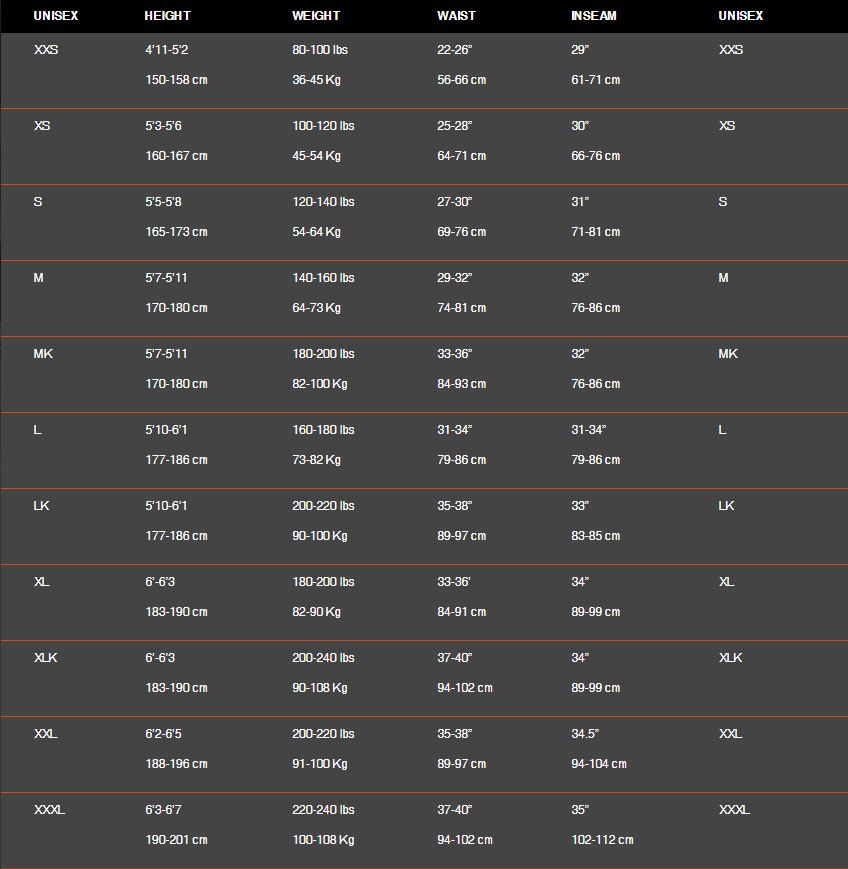Viewport: 848px width, 869px height.
Task: Click the 100-120 lbs weight cell
Action: coord(323,126)
